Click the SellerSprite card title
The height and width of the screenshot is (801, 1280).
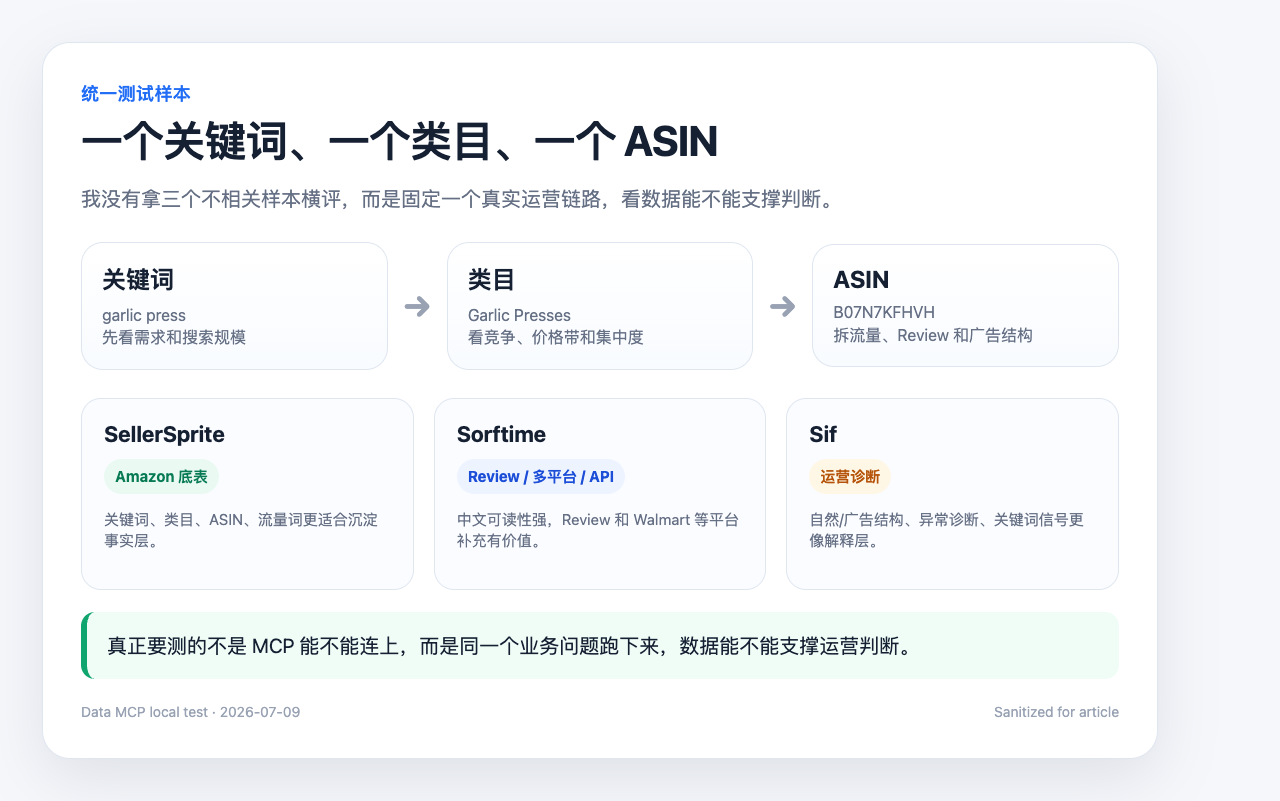pos(164,434)
